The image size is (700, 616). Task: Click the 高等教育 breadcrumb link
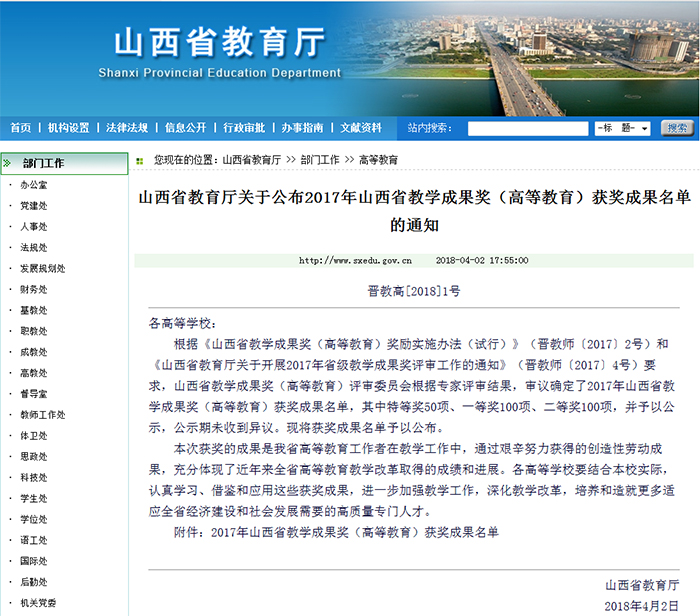coord(378,160)
